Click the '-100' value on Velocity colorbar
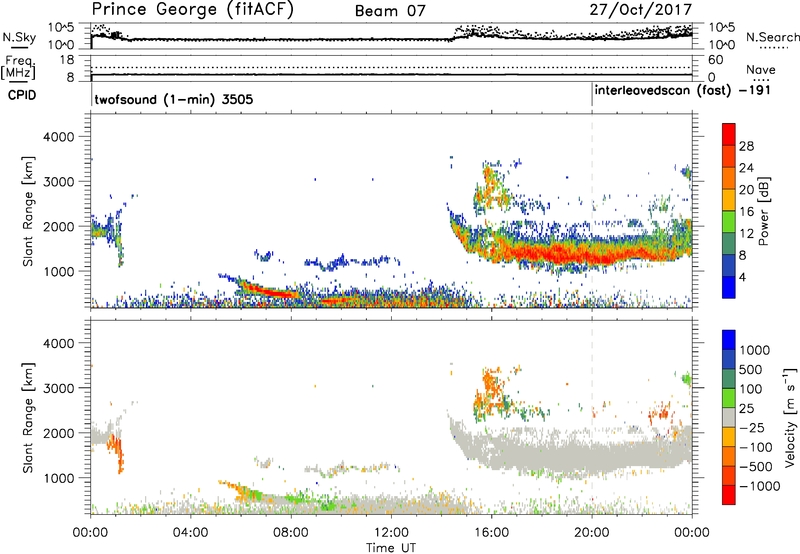Viewport: 800px width, 554px height. coord(756,447)
